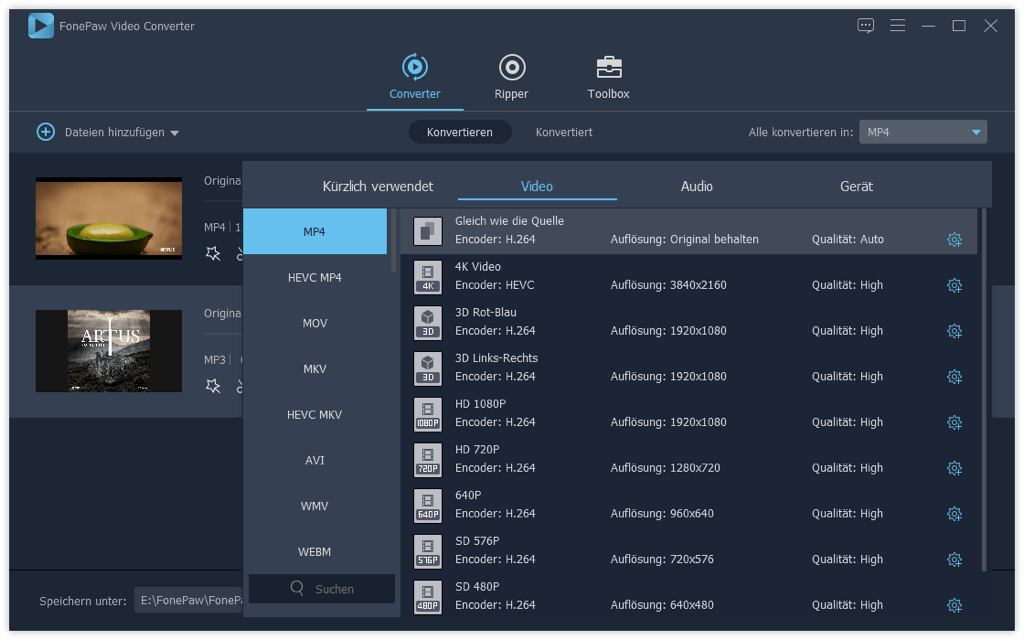Click the edit effects star icon for MP3 file
Screen dimensions: 1024x640
213,386
